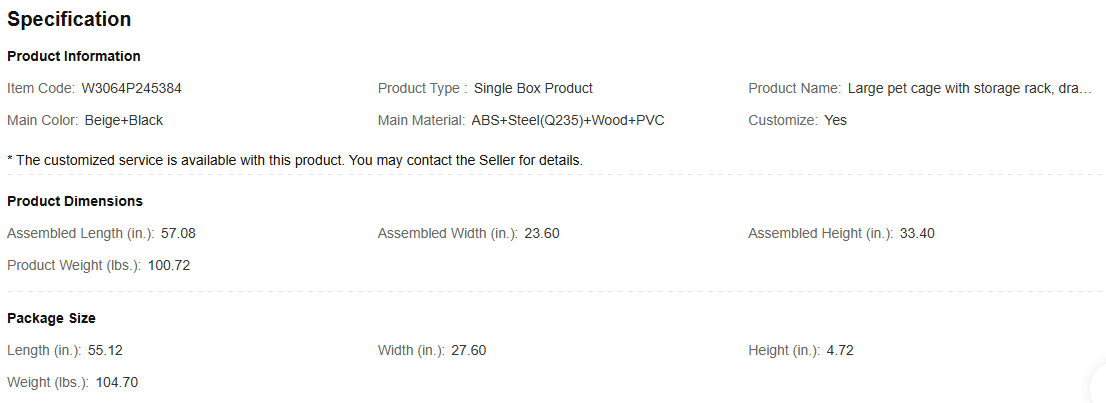
Task: Click the Specification heading
Action: point(69,19)
